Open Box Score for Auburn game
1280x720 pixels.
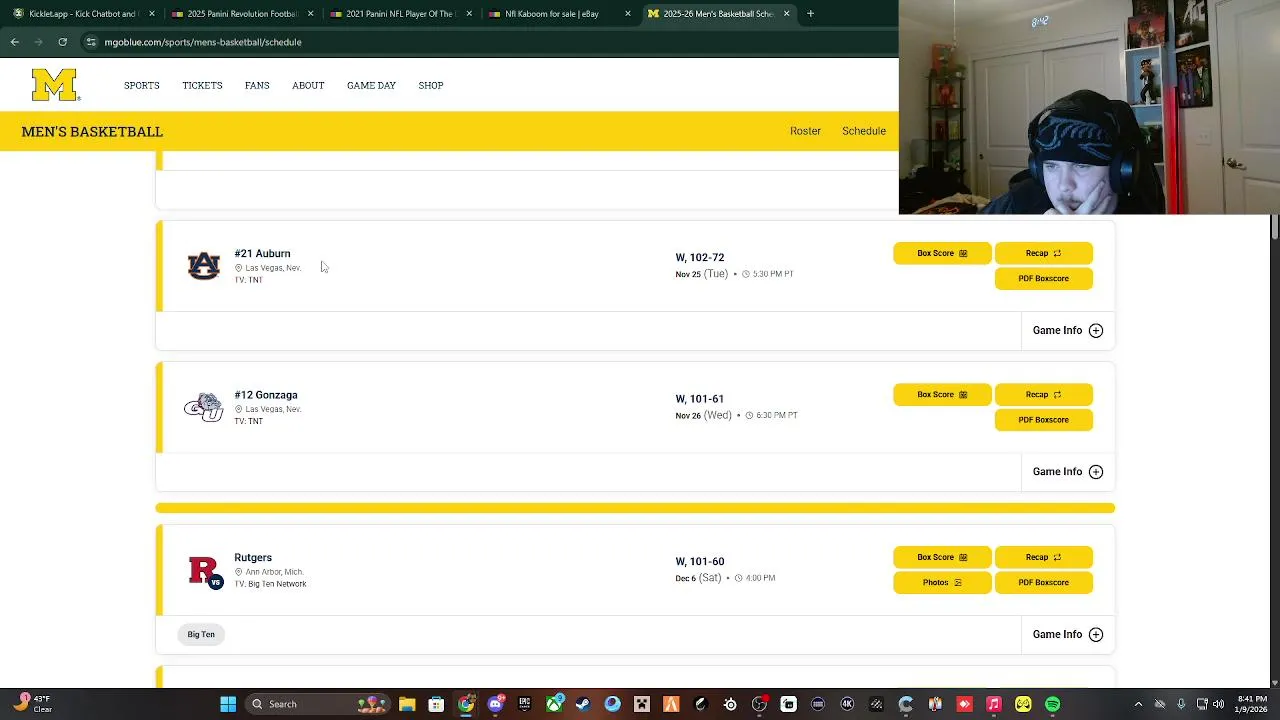pyautogui.click(x=942, y=253)
